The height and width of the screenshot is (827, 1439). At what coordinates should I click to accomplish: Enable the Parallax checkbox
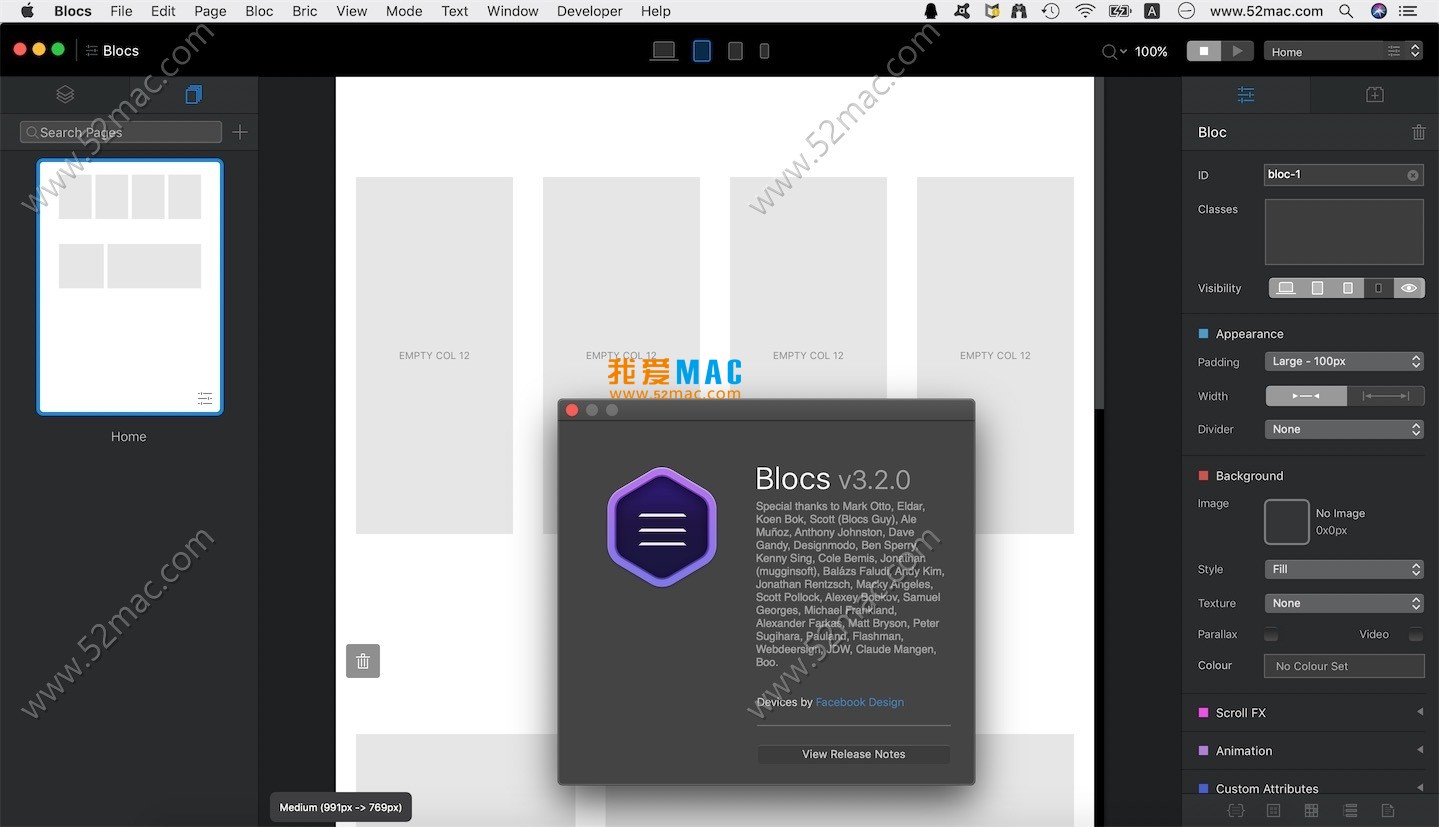[x=1271, y=635]
